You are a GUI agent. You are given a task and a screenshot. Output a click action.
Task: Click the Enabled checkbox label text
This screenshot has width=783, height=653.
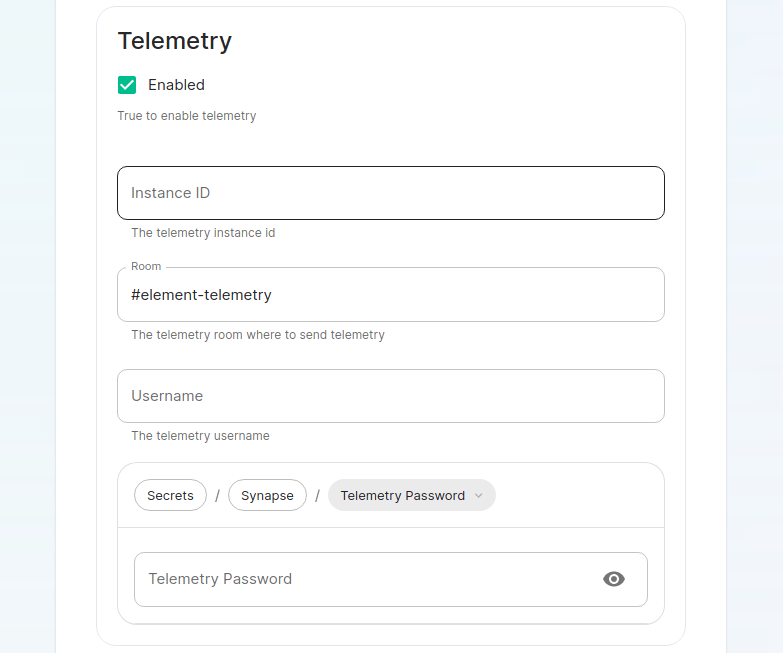coord(176,85)
